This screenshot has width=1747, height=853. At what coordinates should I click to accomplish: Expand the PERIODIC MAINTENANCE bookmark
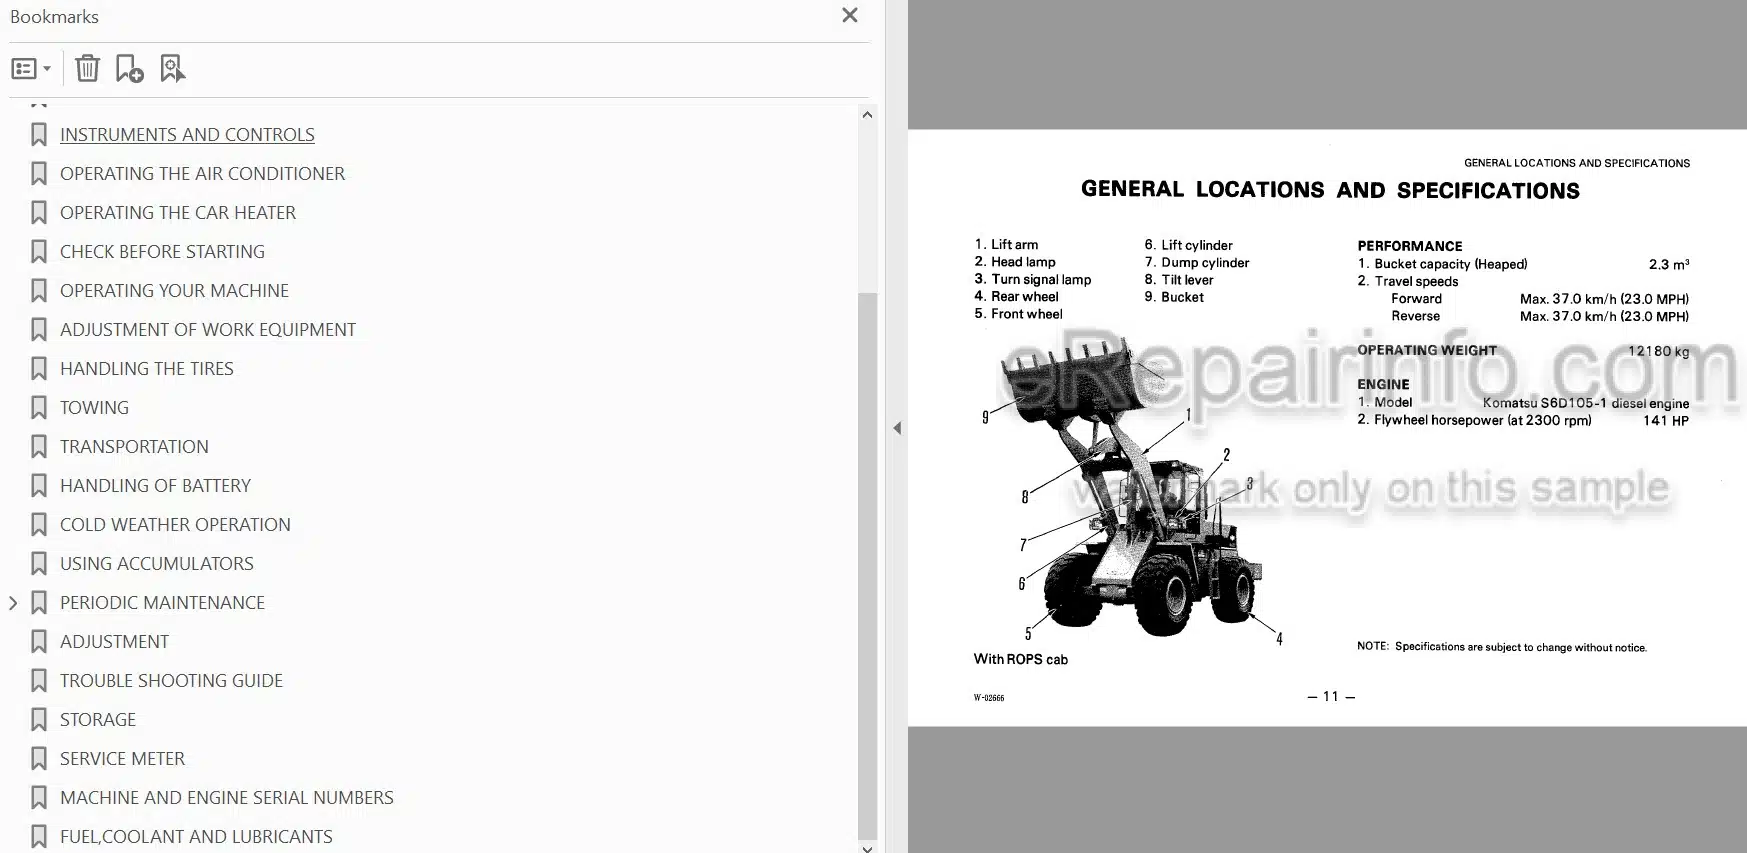click(x=13, y=603)
